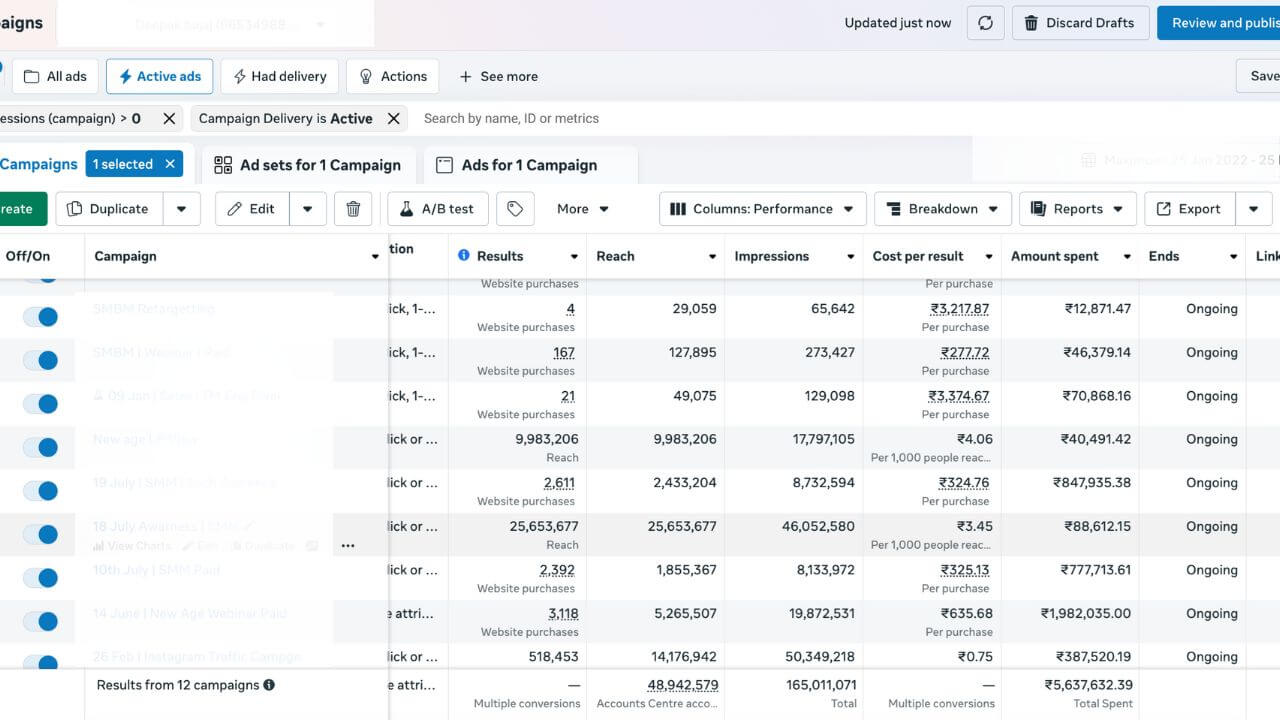
Task: Clear the 1 selected badge
Action: pos(170,164)
